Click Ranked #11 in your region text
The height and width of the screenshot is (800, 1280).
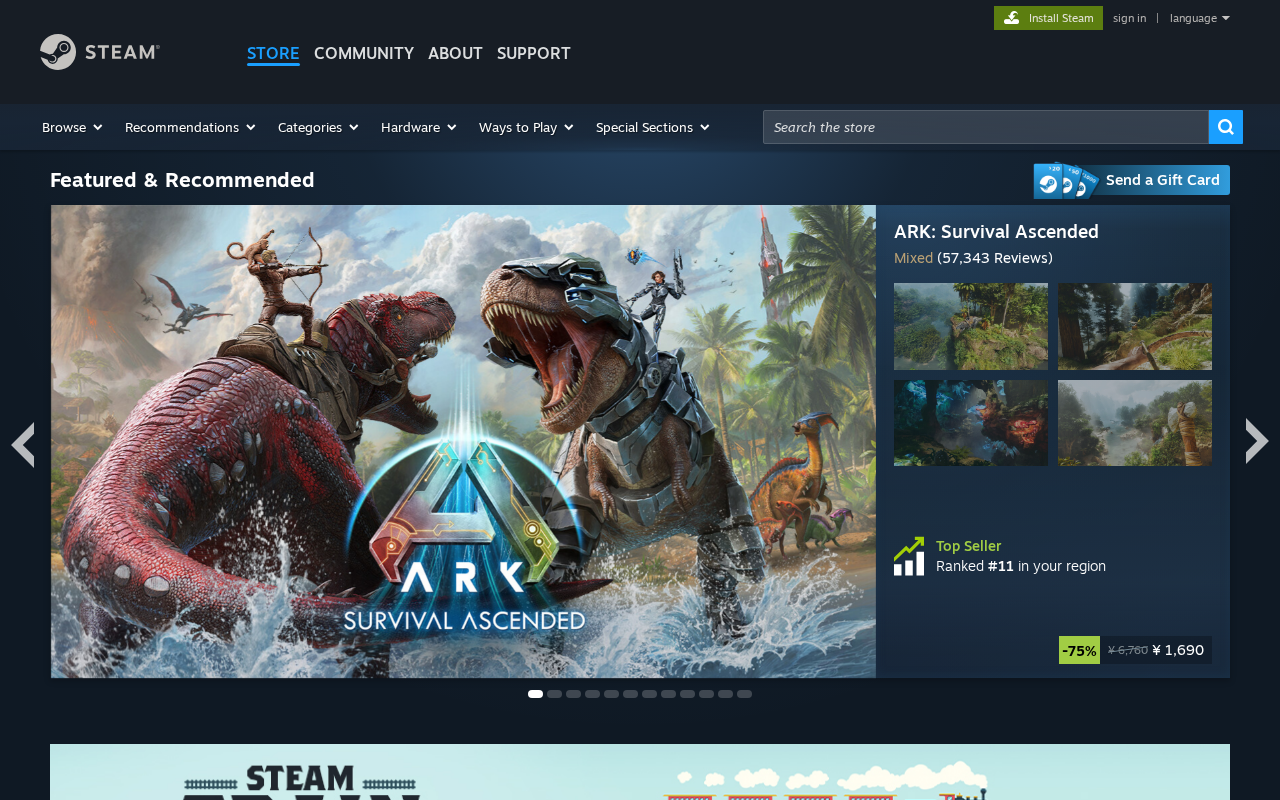tap(1021, 566)
